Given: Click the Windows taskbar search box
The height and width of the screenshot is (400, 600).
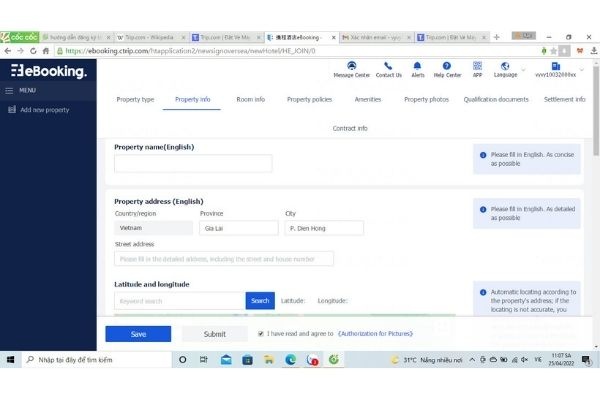Looking at the screenshot, I should click(98, 360).
